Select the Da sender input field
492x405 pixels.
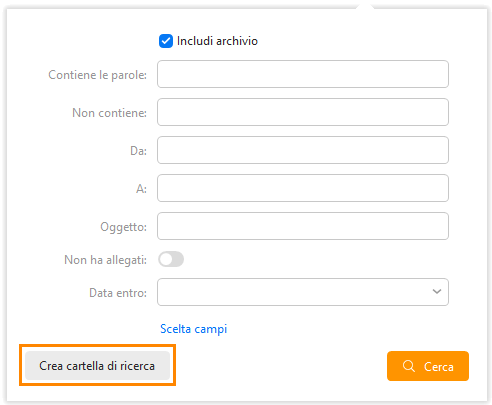303,150
